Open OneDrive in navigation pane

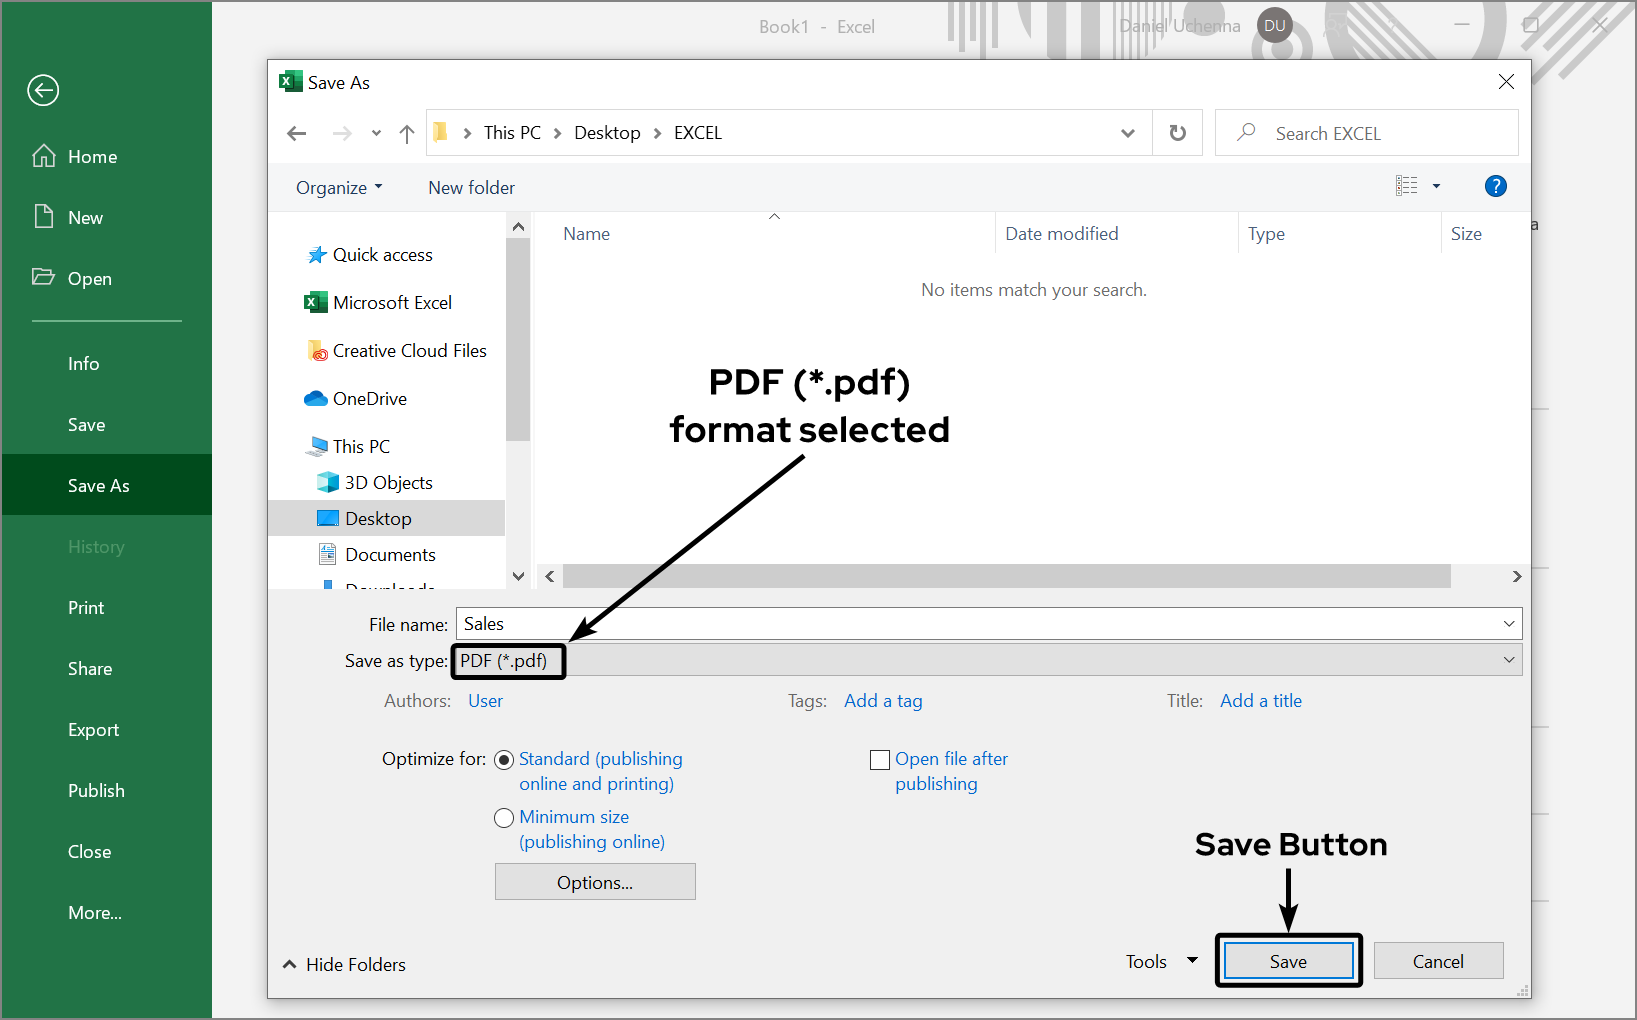coord(367,398)
